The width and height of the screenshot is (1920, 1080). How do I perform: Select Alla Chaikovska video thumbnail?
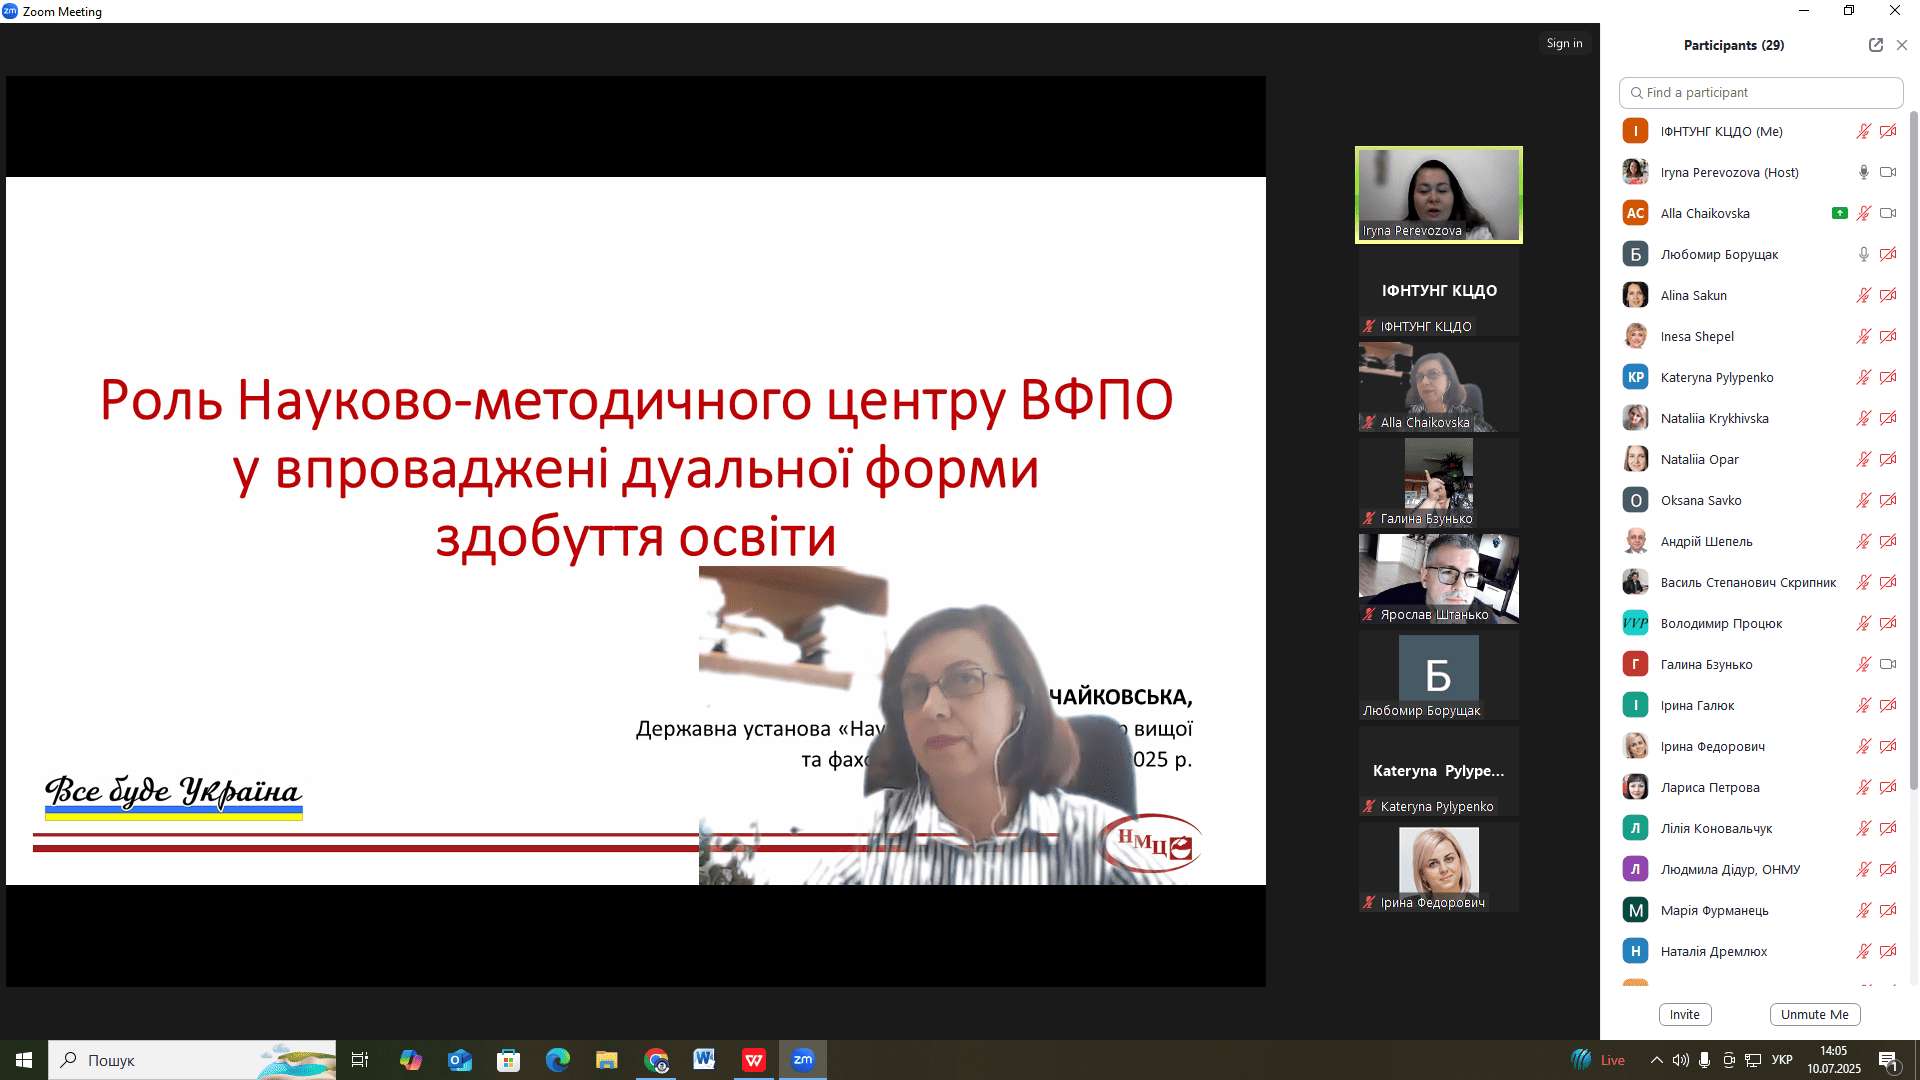tap(1439, 387)
